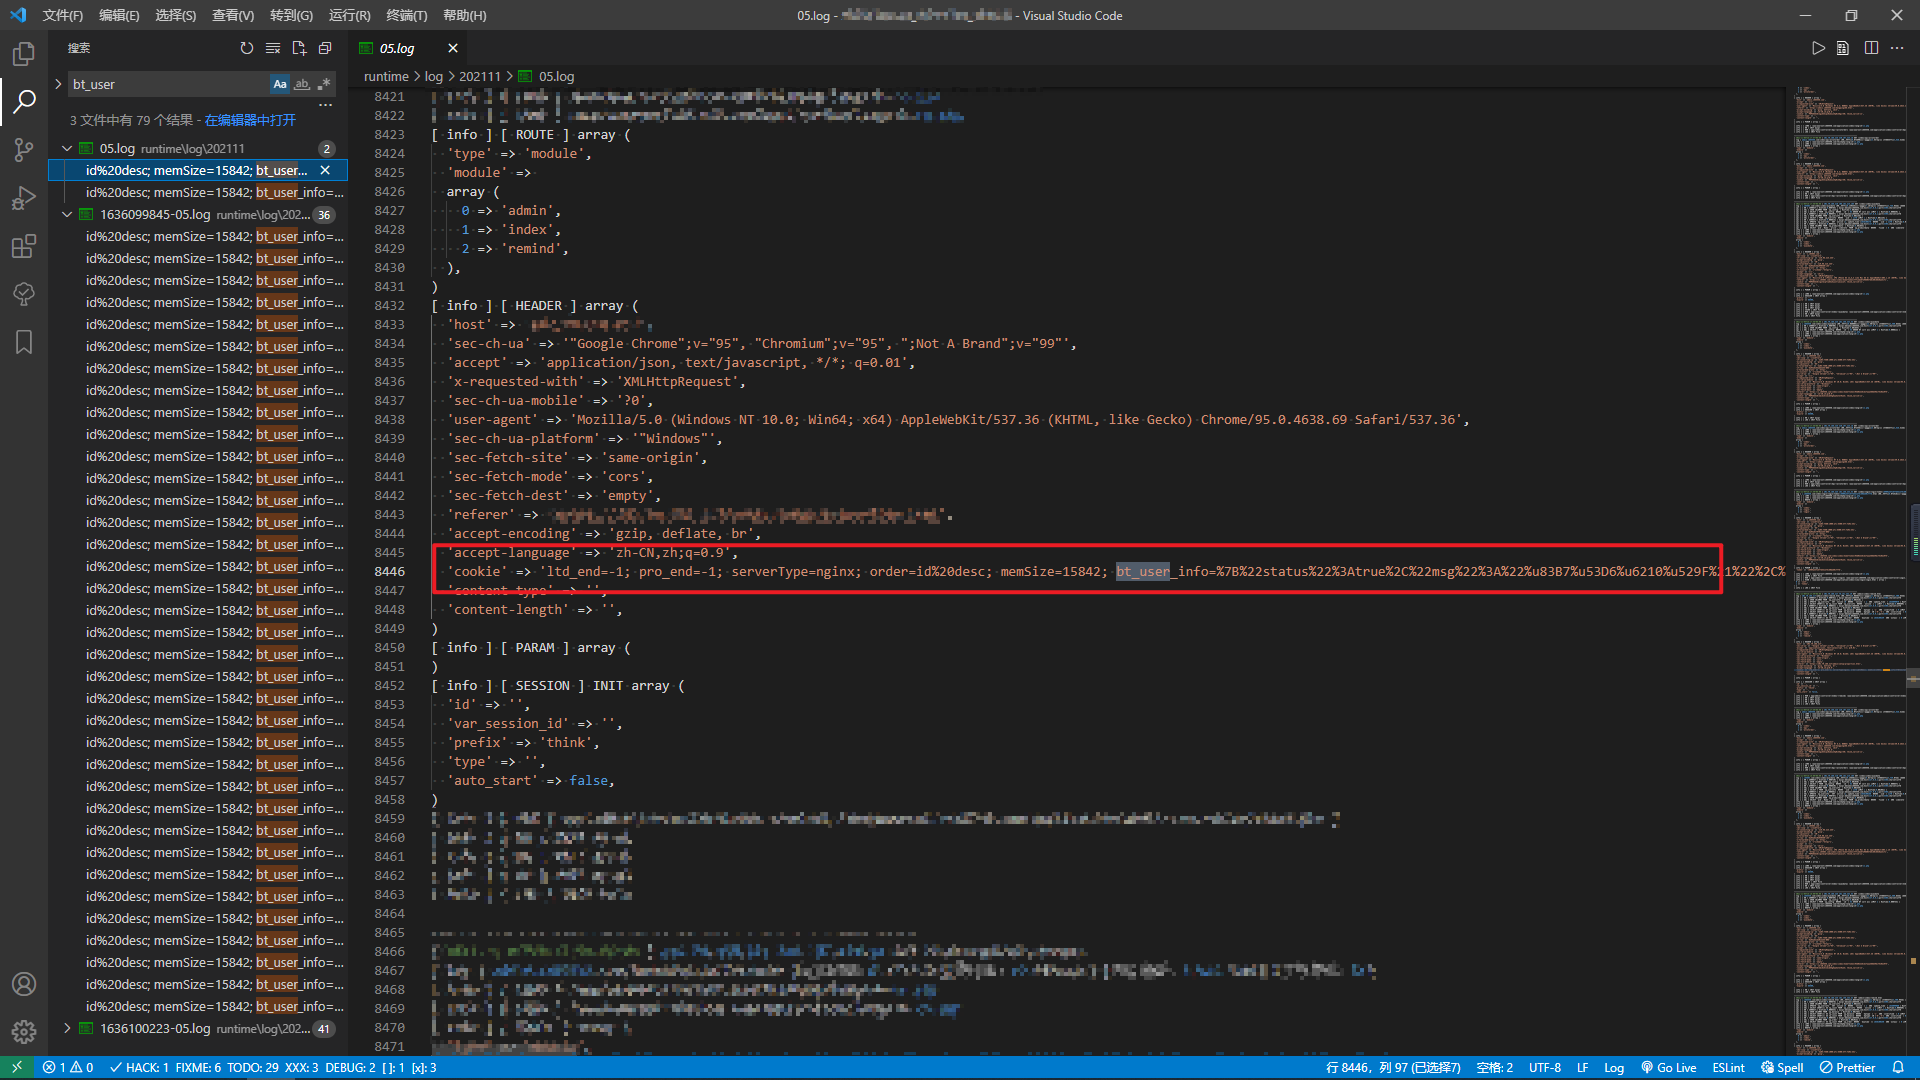The height and width of the screenshot is (1080, 1920).
Task: Open the 文件(F) menu
Action: [x=63, y=15]
